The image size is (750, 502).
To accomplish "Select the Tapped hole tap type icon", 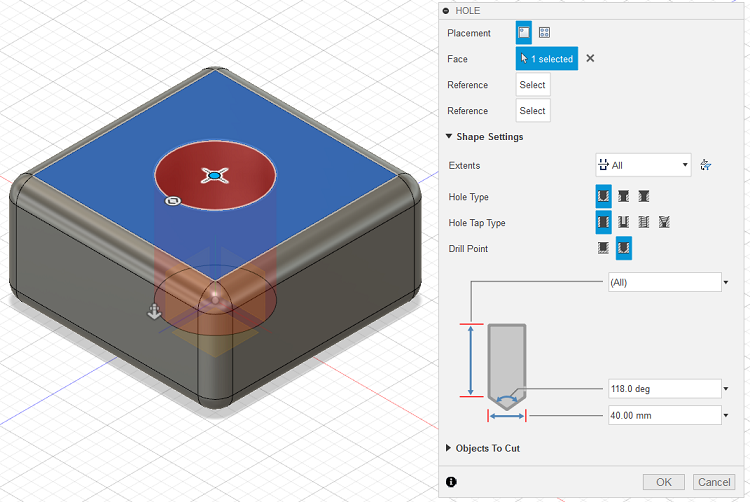I will [x=644, y=222].
